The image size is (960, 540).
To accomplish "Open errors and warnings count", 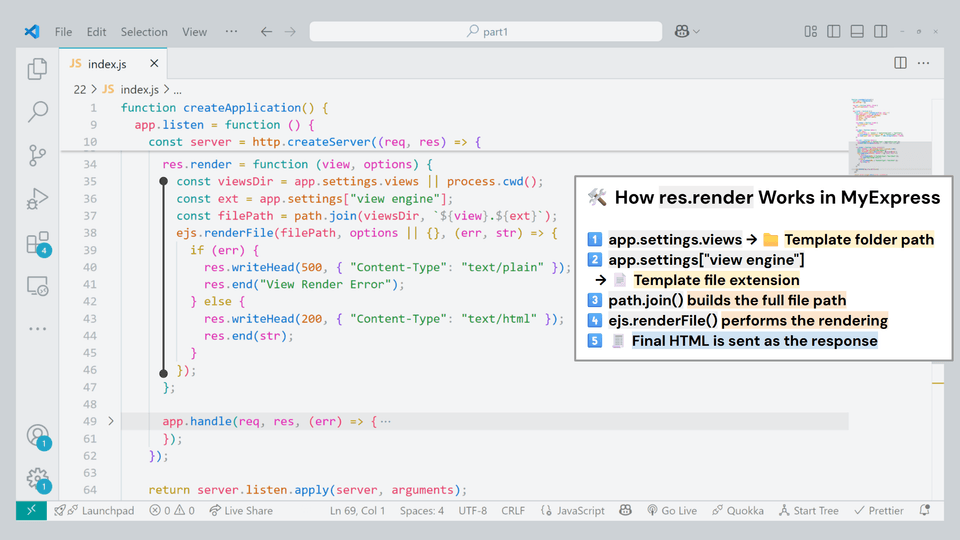I will (x=172, y=511).
